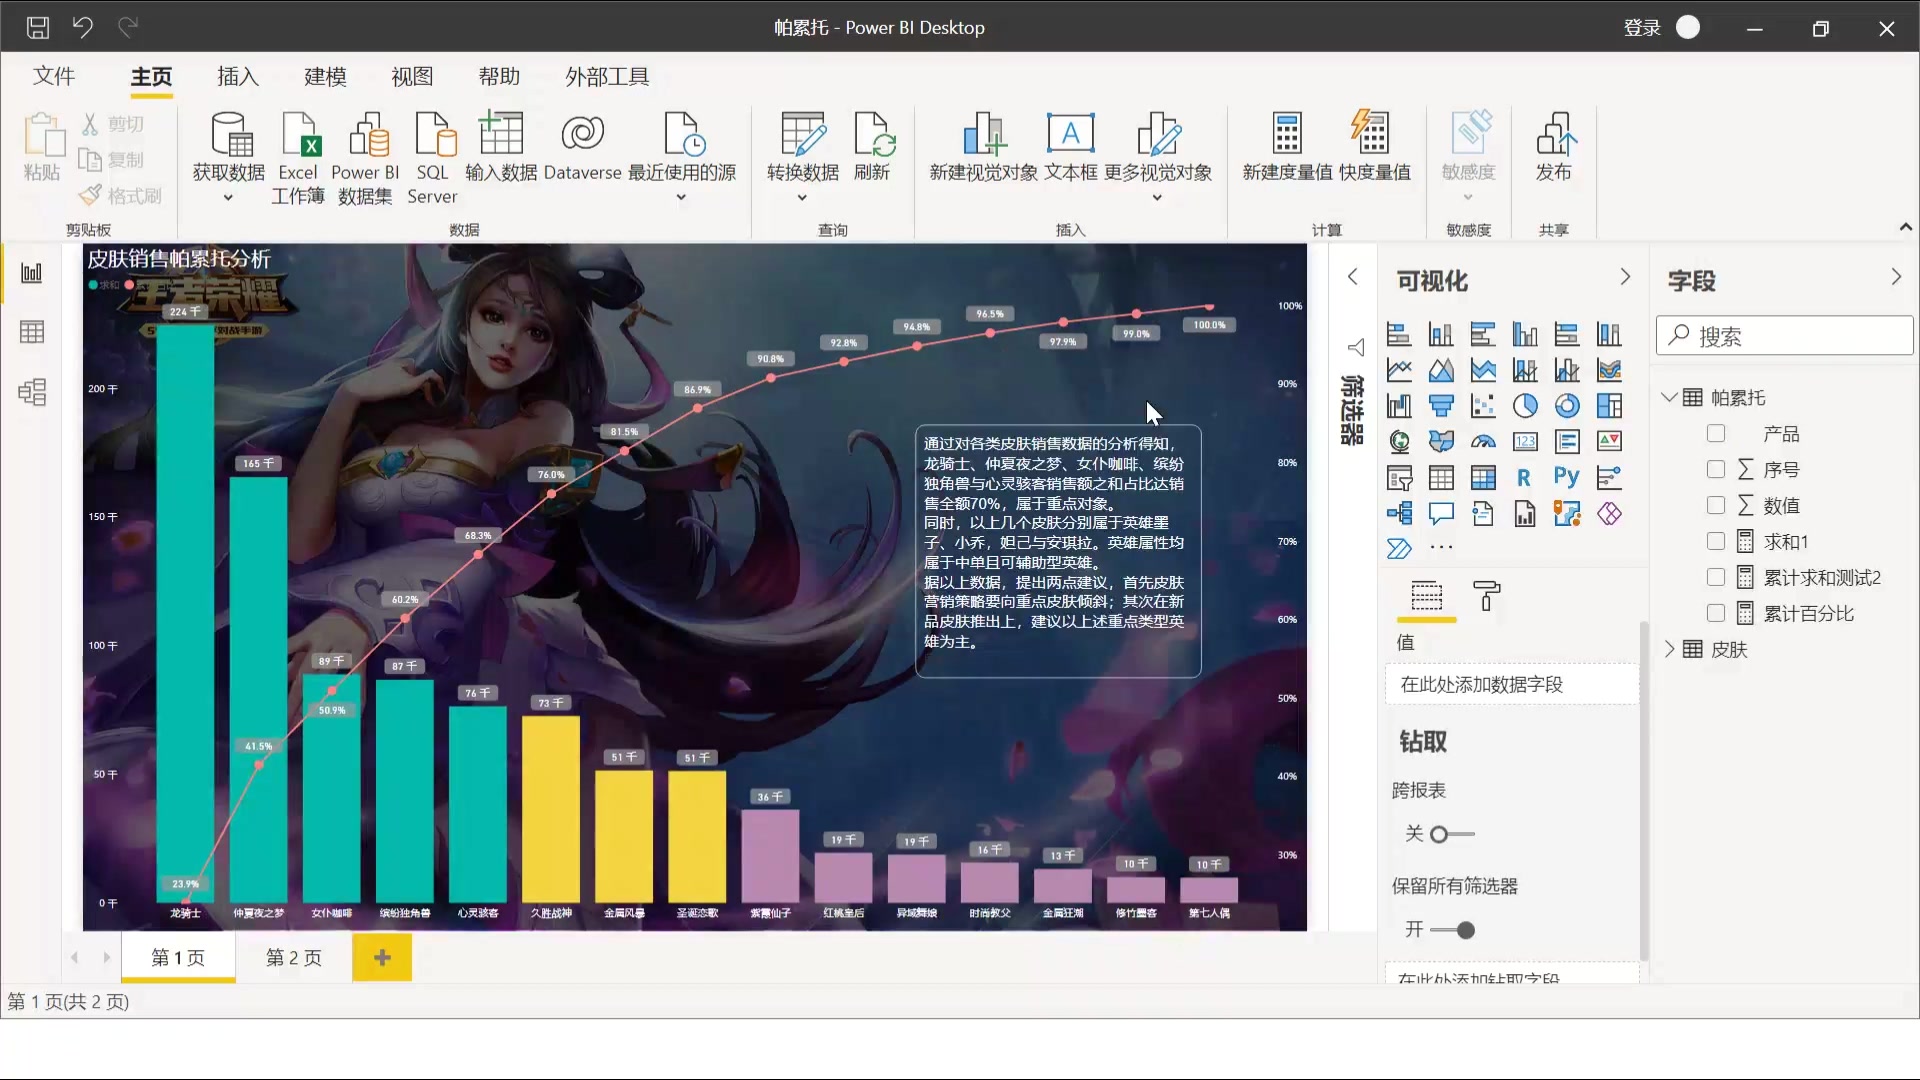Open the fields well tab icon

pyautogui.click(x=1427, y=596)
